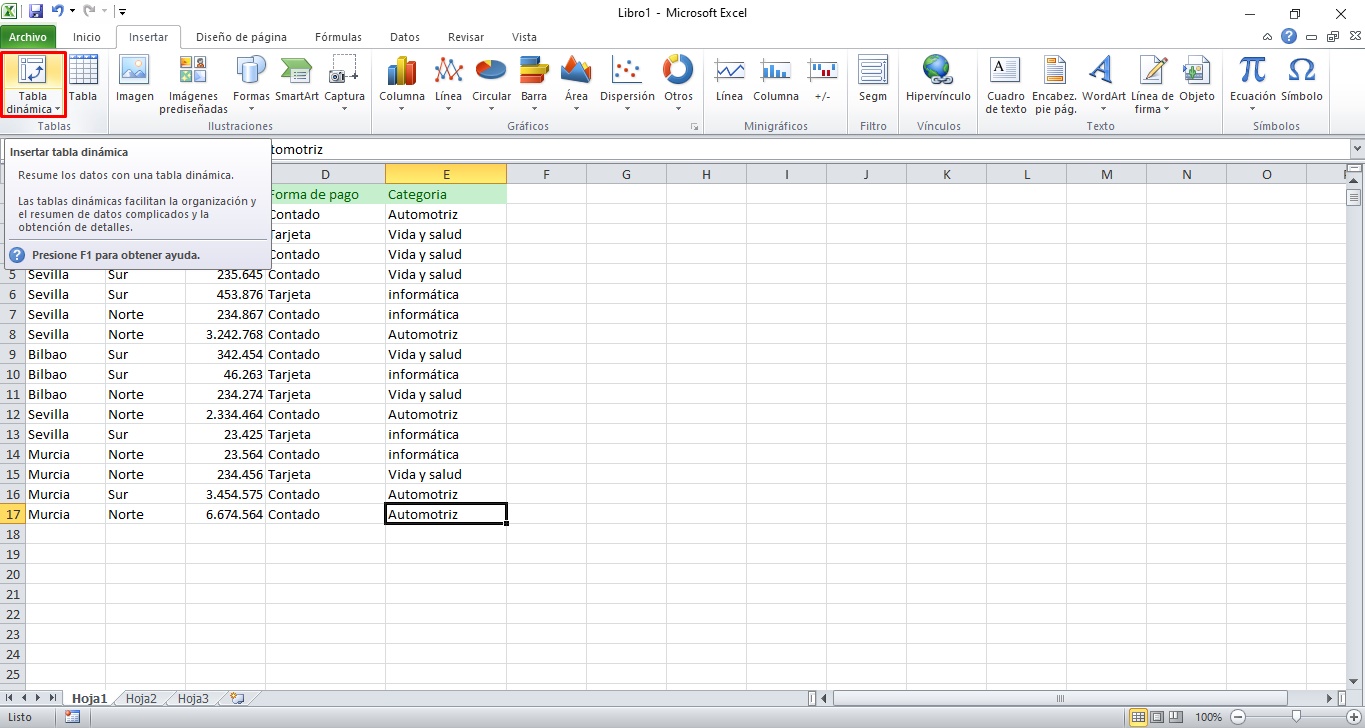1365x728 pixels.
Task: Insert a Cuadro de texto
Action: coord(1005,85)
